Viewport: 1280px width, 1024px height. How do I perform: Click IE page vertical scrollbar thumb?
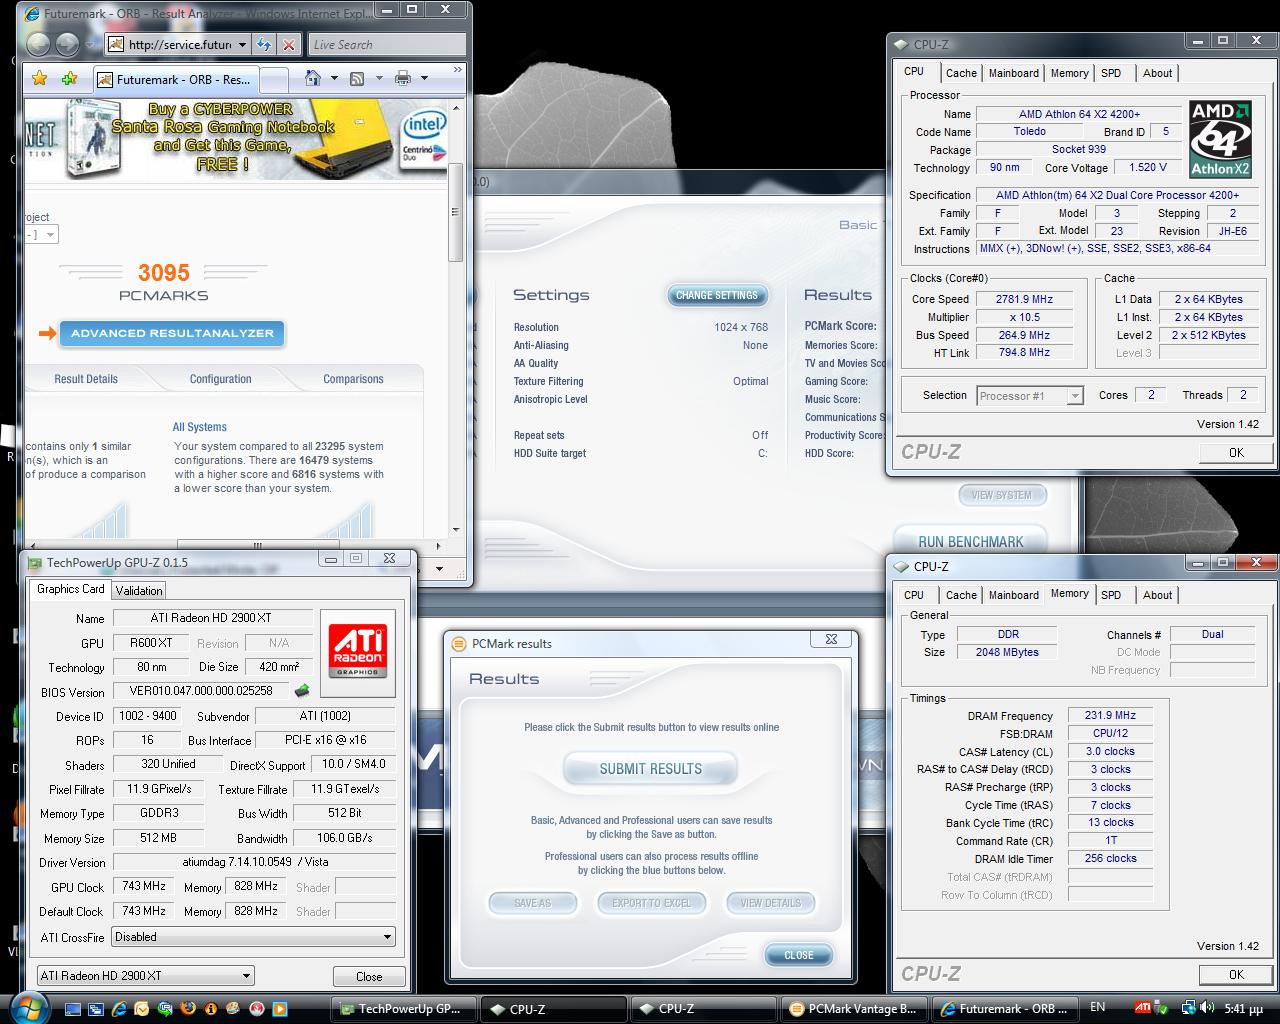point(456,212)
